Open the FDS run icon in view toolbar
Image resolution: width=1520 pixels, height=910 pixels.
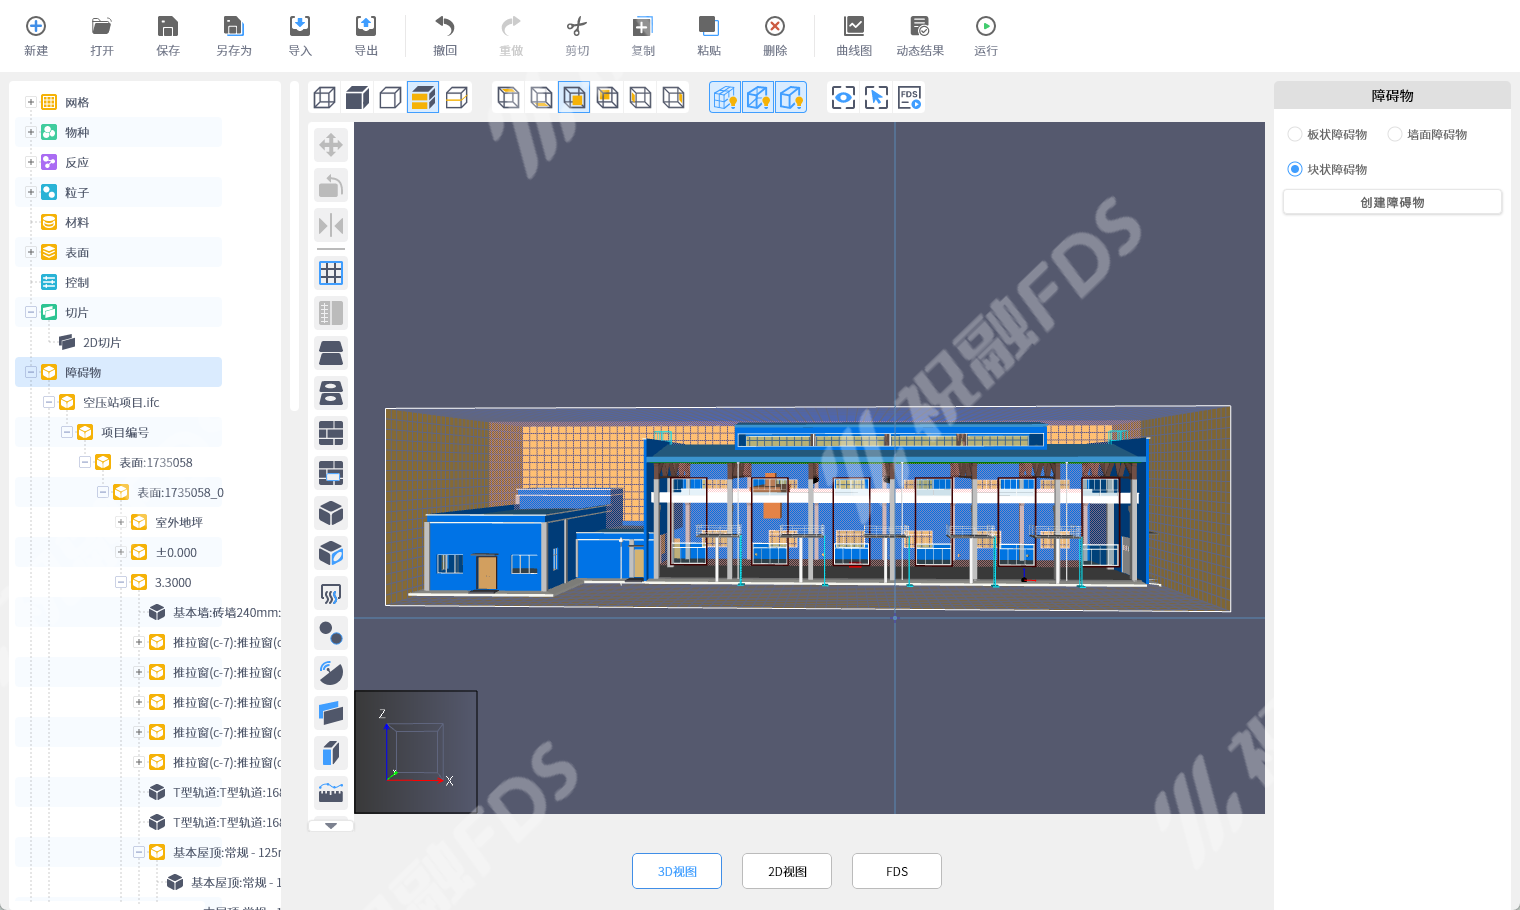coord(910,97)
